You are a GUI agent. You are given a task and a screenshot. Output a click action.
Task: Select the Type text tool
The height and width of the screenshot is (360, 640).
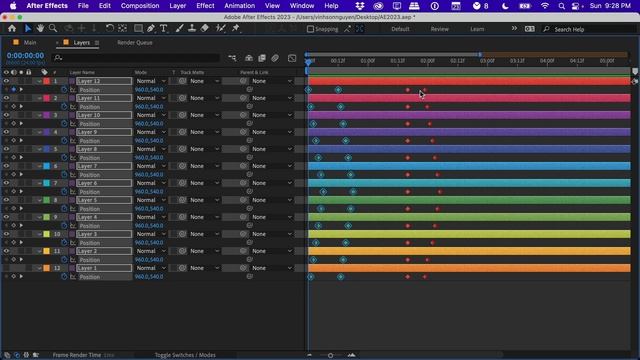(164, 29)
